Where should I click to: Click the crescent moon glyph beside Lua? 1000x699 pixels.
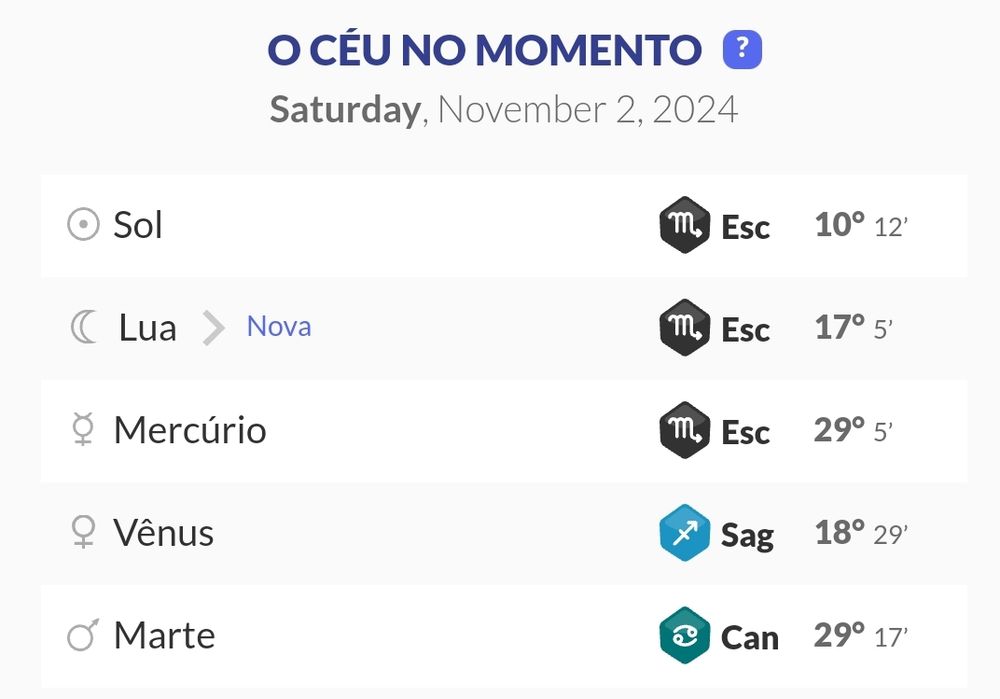[84, 327]
